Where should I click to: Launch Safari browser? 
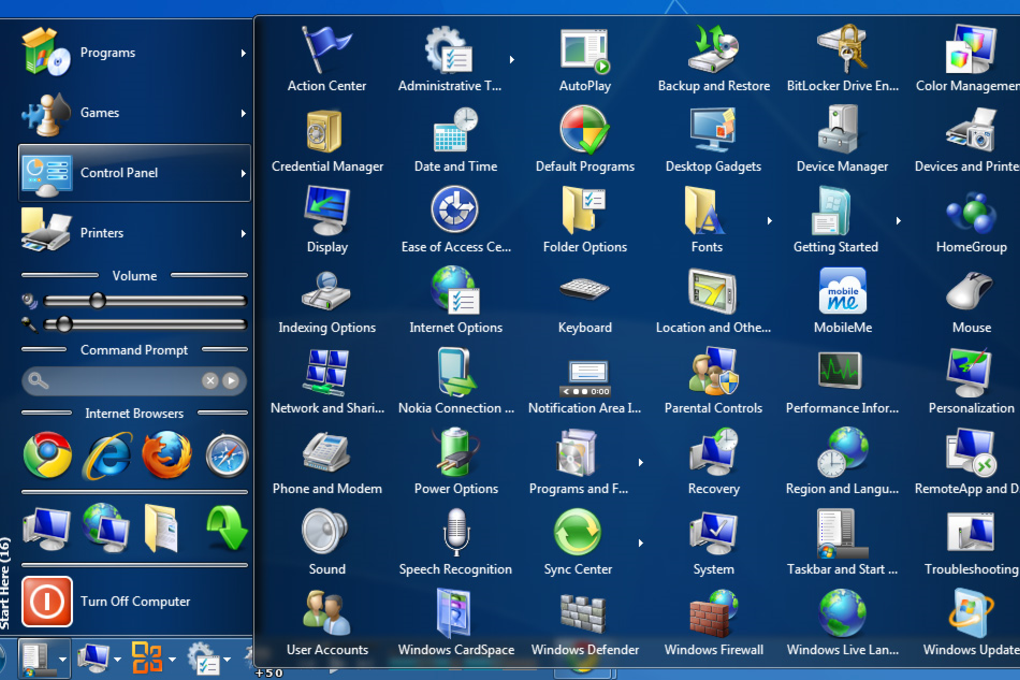pos(226,455)
